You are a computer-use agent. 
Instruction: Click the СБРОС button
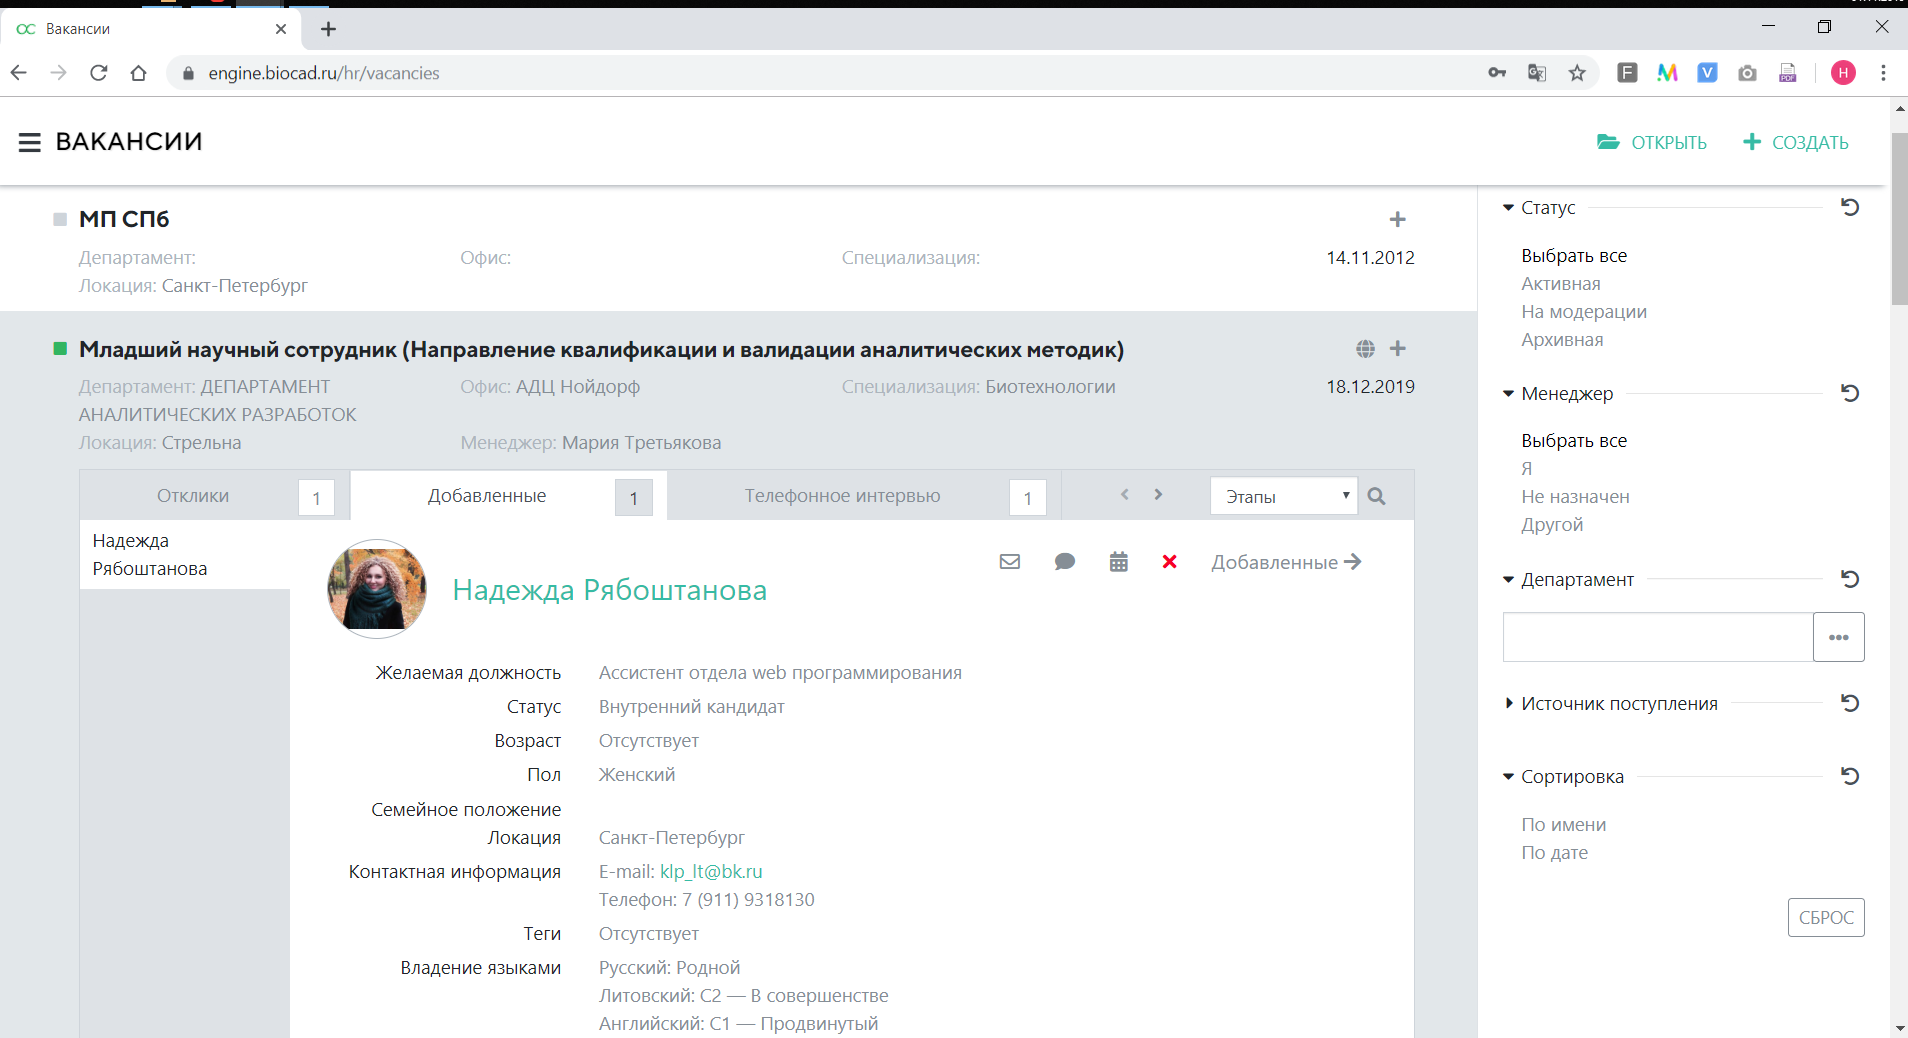pyautogui.click(x=1825, y=917)
